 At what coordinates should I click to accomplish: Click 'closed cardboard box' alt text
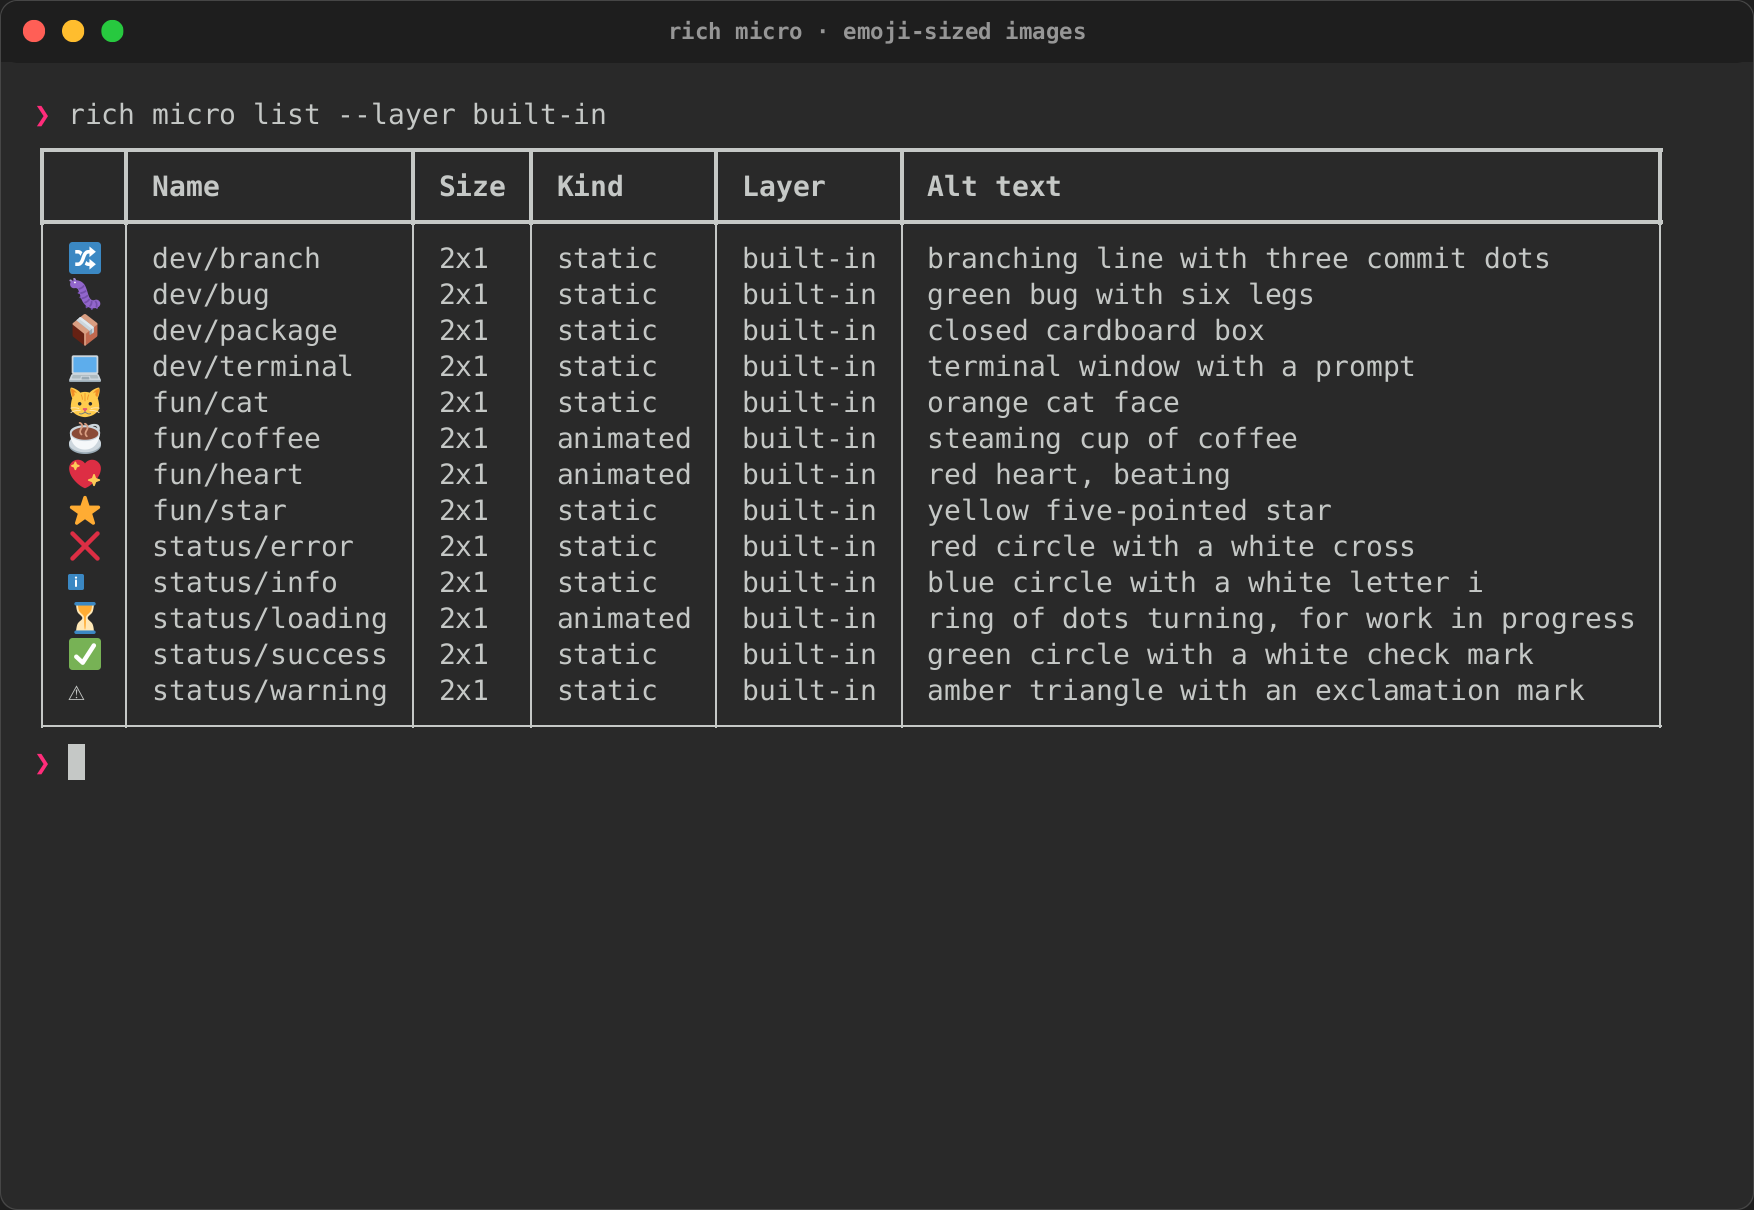click(1095, 330)
